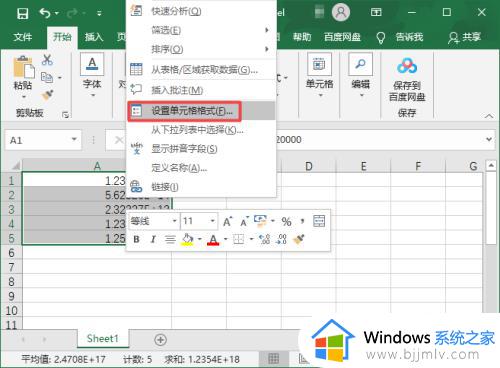Cut the selection with scissors icon
Image resolution: width=500 pixels, height=368 pixels.
[x=47, y=60]
